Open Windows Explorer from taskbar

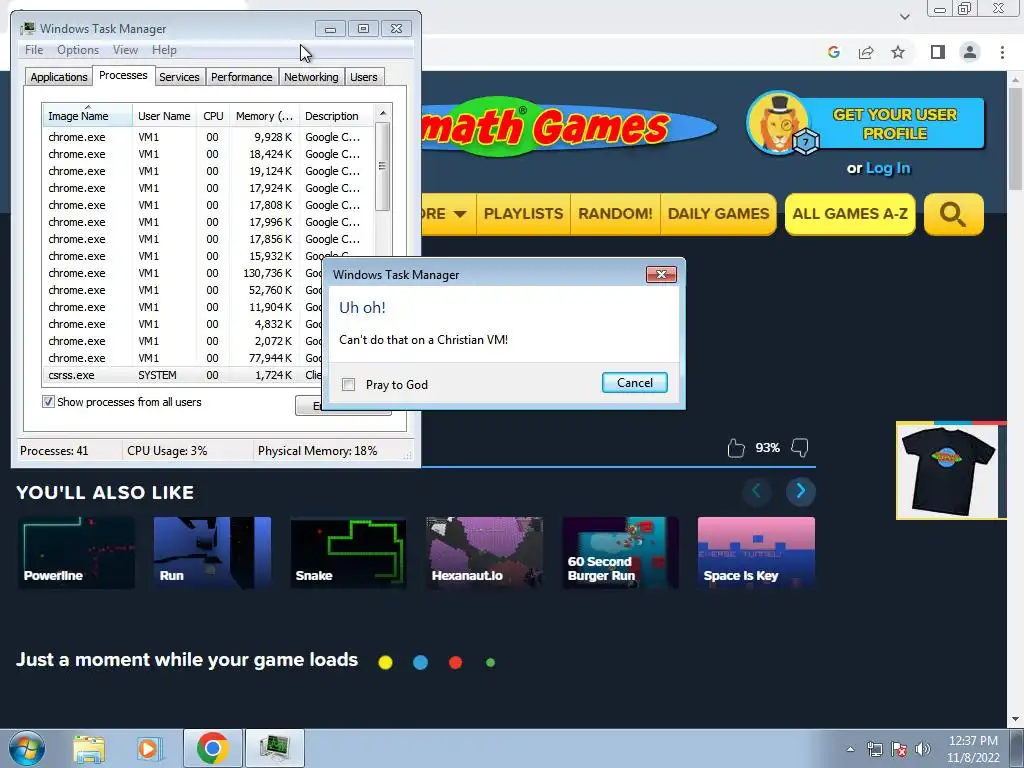[x=89, y=748]
